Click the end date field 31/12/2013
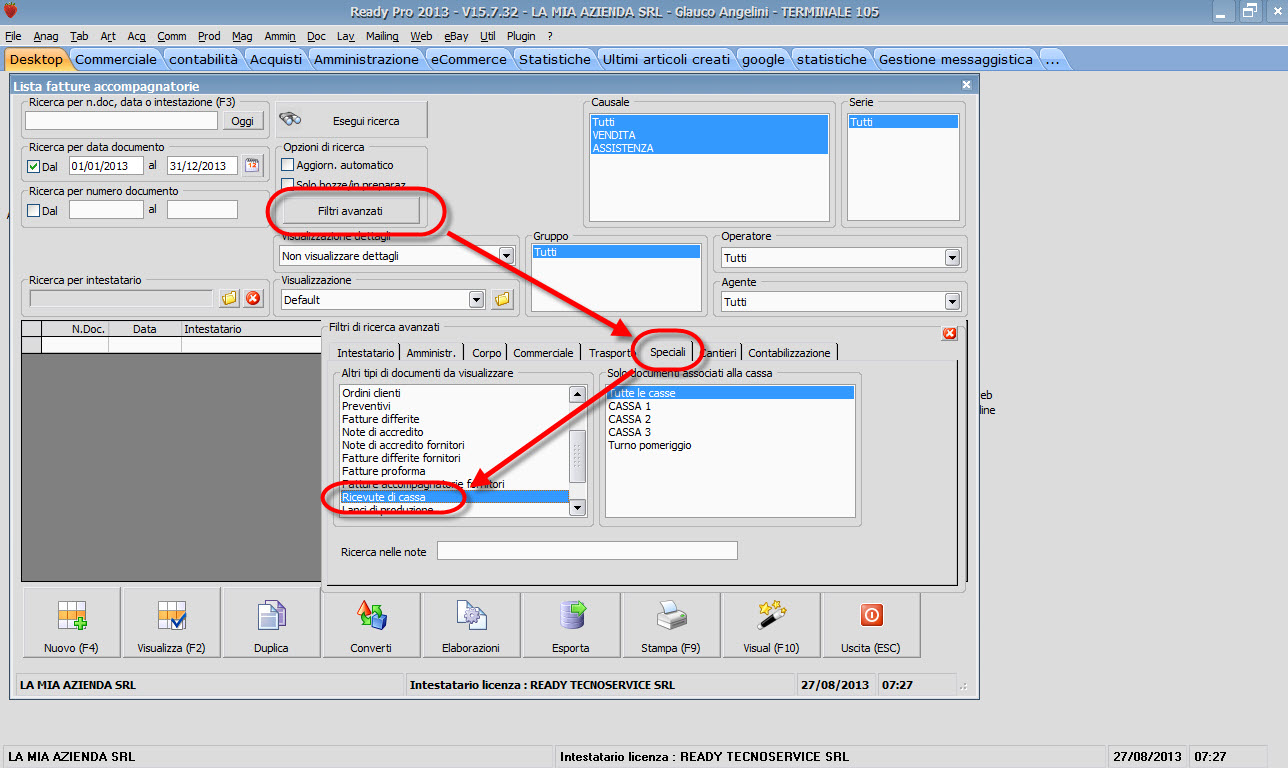Image resolution: width=1288 pixels, height=768 pixels. 202,166
